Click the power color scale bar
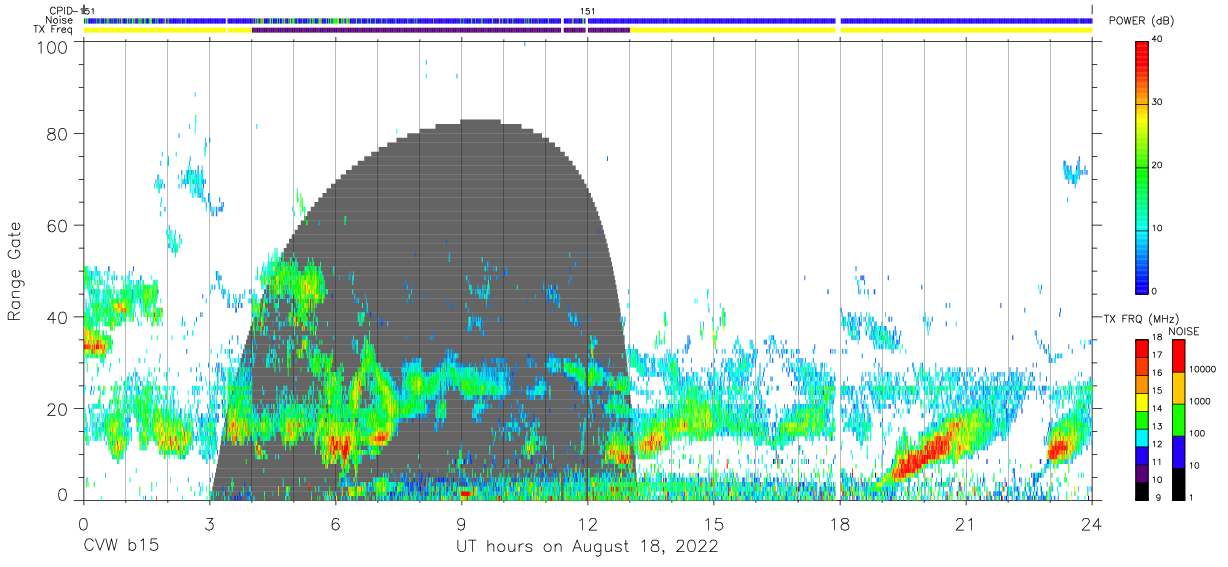The height and width of the screenshot is (567, 1228). 1142,166
